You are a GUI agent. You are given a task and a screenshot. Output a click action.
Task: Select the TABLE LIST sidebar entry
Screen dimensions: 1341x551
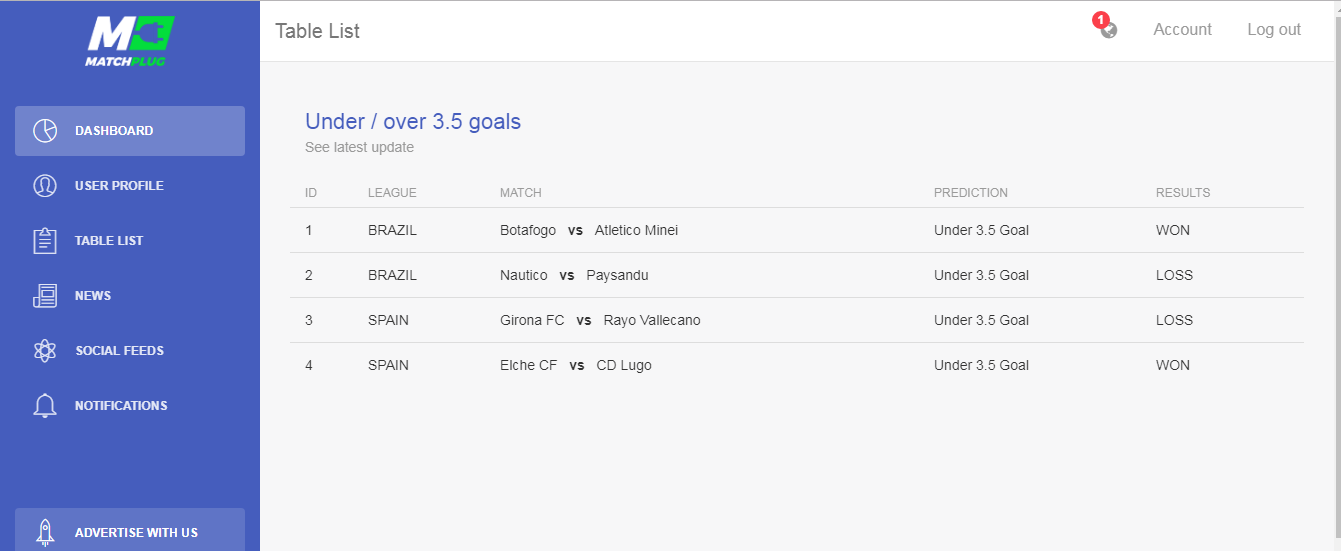coord(130,241)
